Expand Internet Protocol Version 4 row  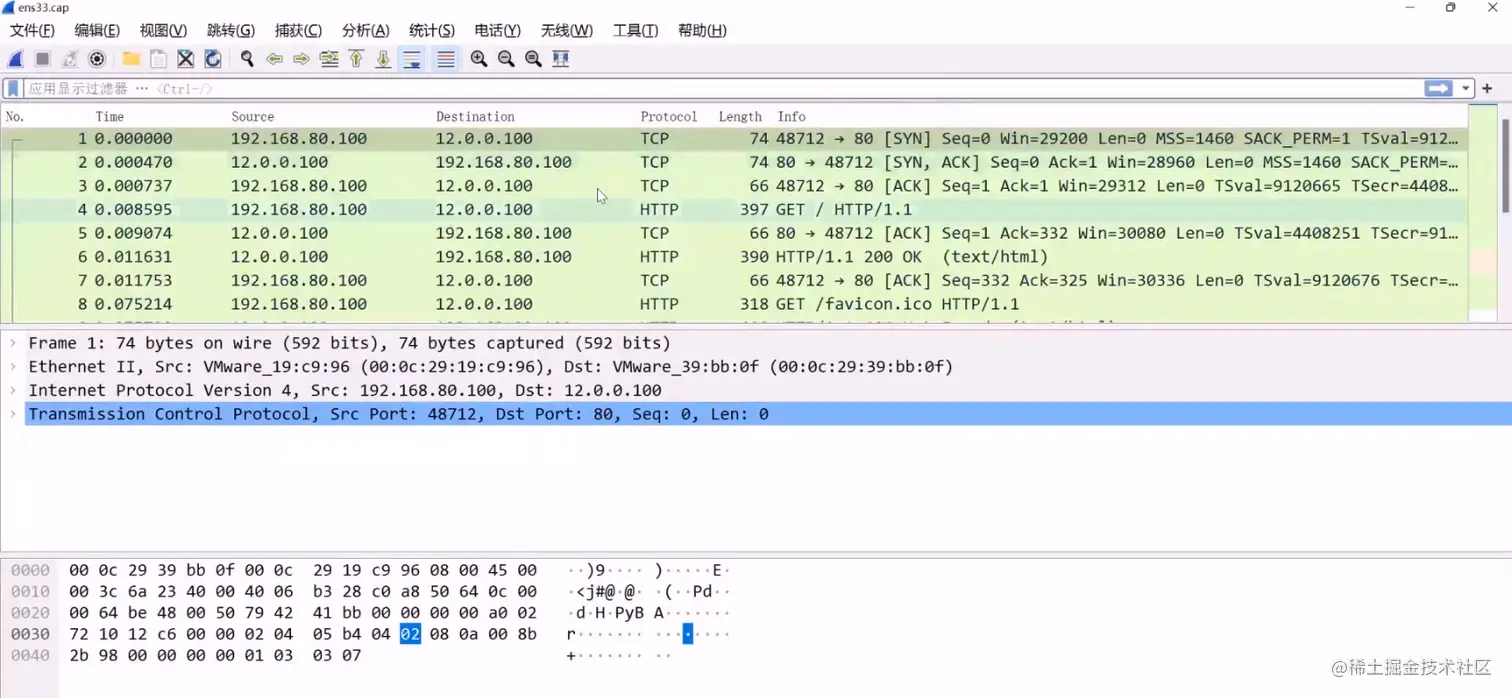click(x=13, y=390)
